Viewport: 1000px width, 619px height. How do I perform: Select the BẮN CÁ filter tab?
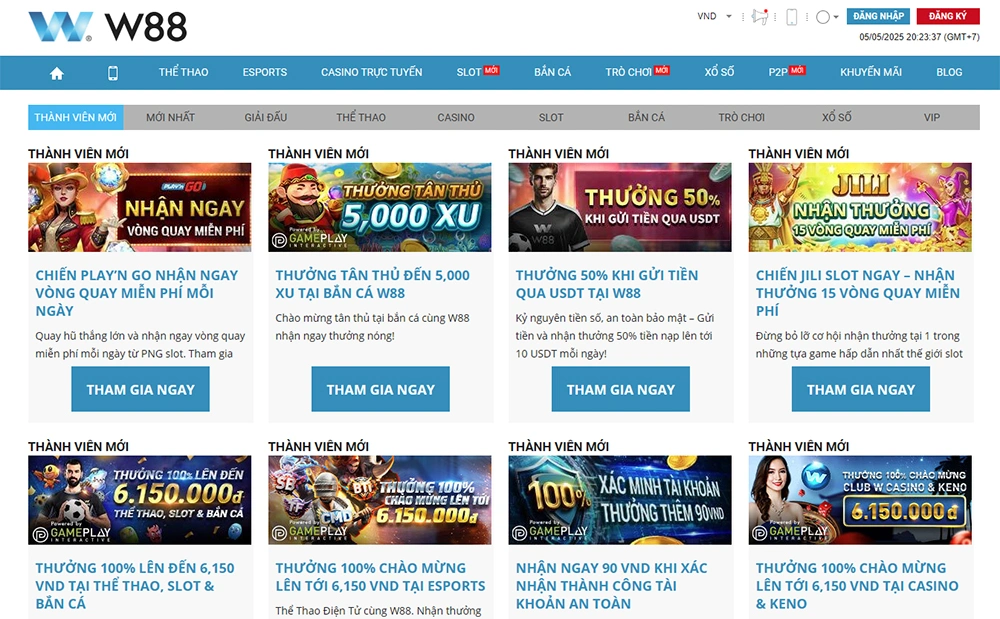(646, 117)
